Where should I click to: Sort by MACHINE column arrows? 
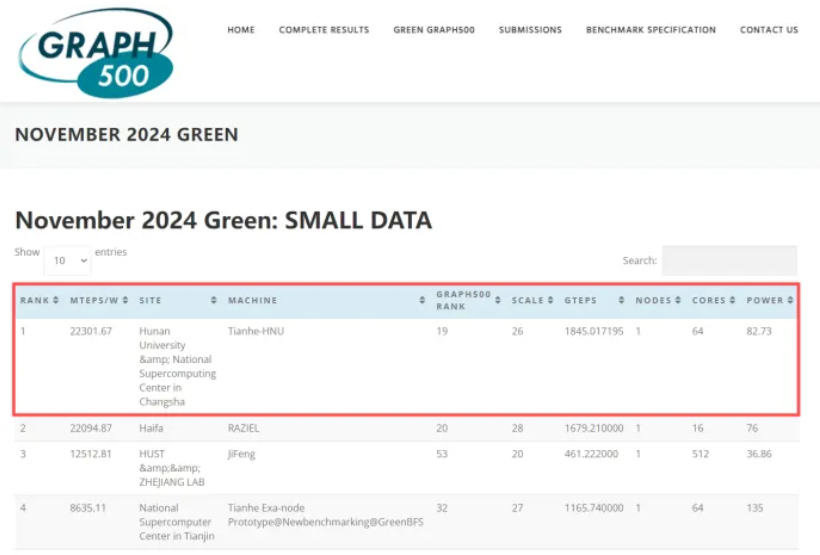coord(422,300)
